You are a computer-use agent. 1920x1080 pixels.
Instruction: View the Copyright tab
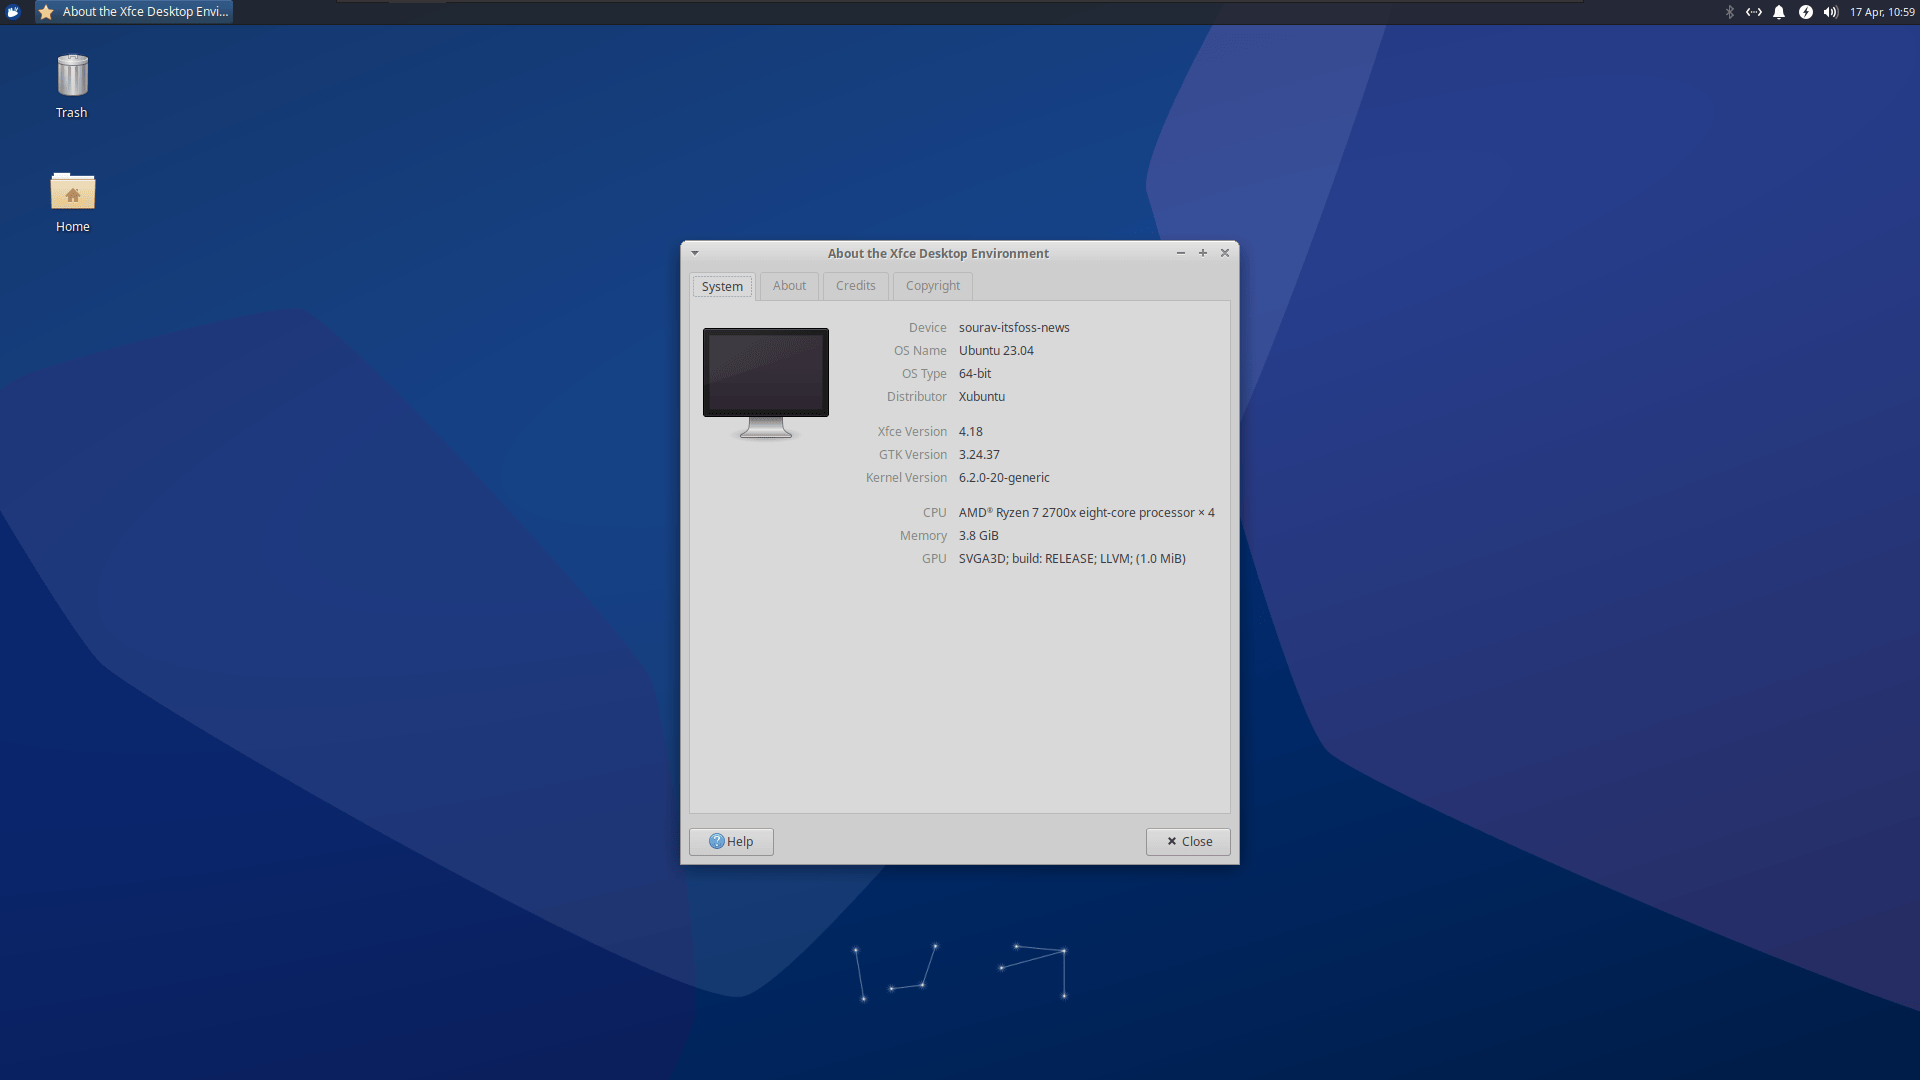[931, 285]
